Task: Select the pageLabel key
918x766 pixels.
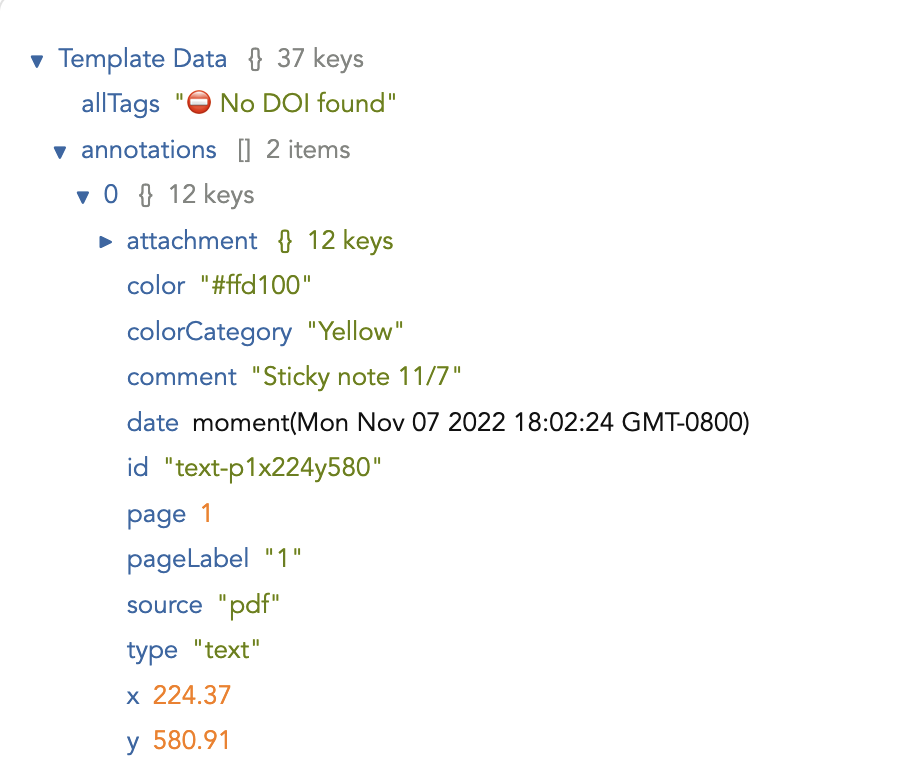Action: [x=188, y=559]
